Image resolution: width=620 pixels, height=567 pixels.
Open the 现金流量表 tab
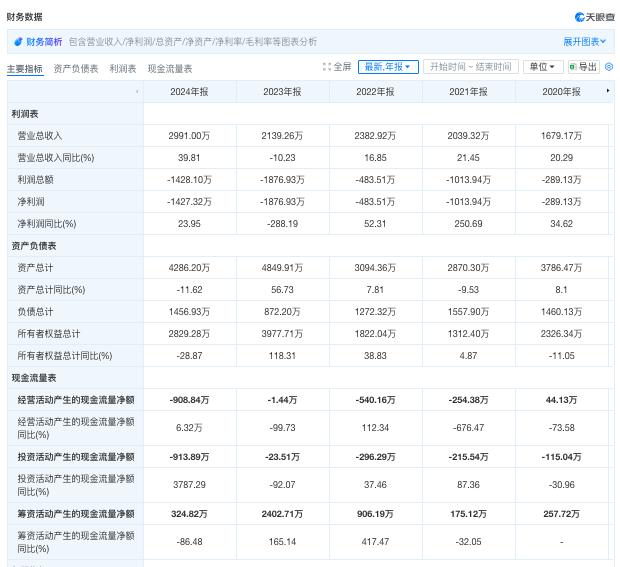170,69
